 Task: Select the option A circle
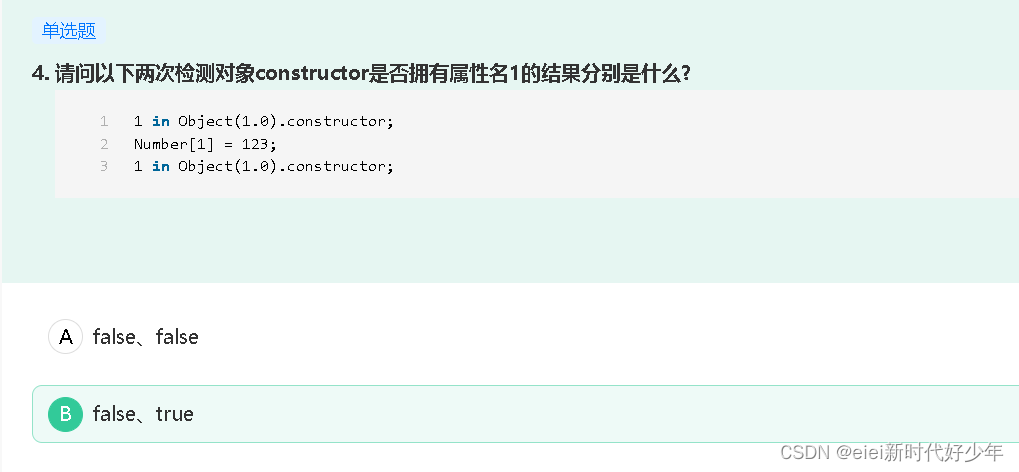[65, 337]
